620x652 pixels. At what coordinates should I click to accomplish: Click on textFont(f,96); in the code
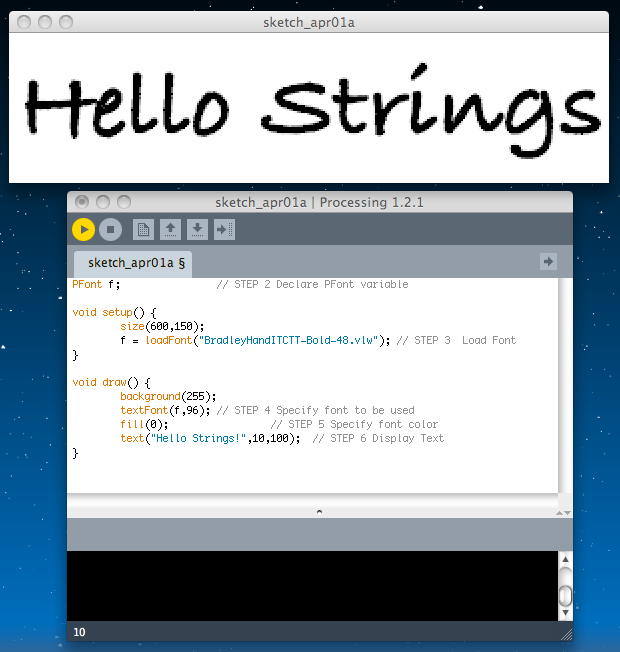point(165,410)
